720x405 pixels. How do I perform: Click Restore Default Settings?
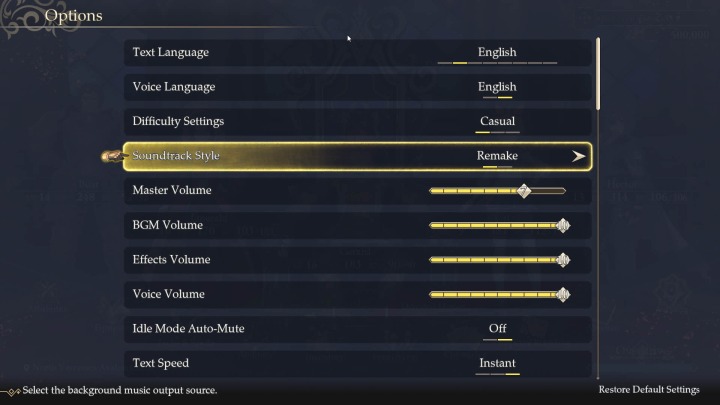649,390
